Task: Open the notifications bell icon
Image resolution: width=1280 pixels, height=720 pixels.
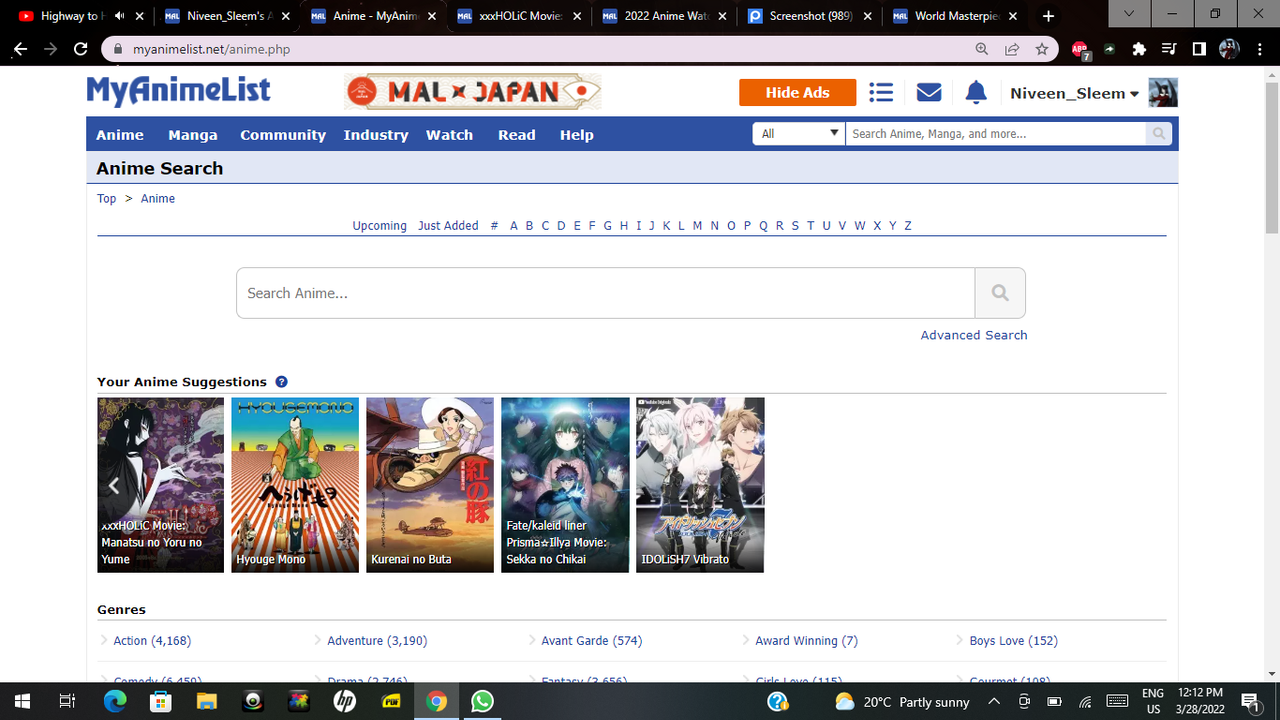Action: pyautogui.click(x=975, y=92)
